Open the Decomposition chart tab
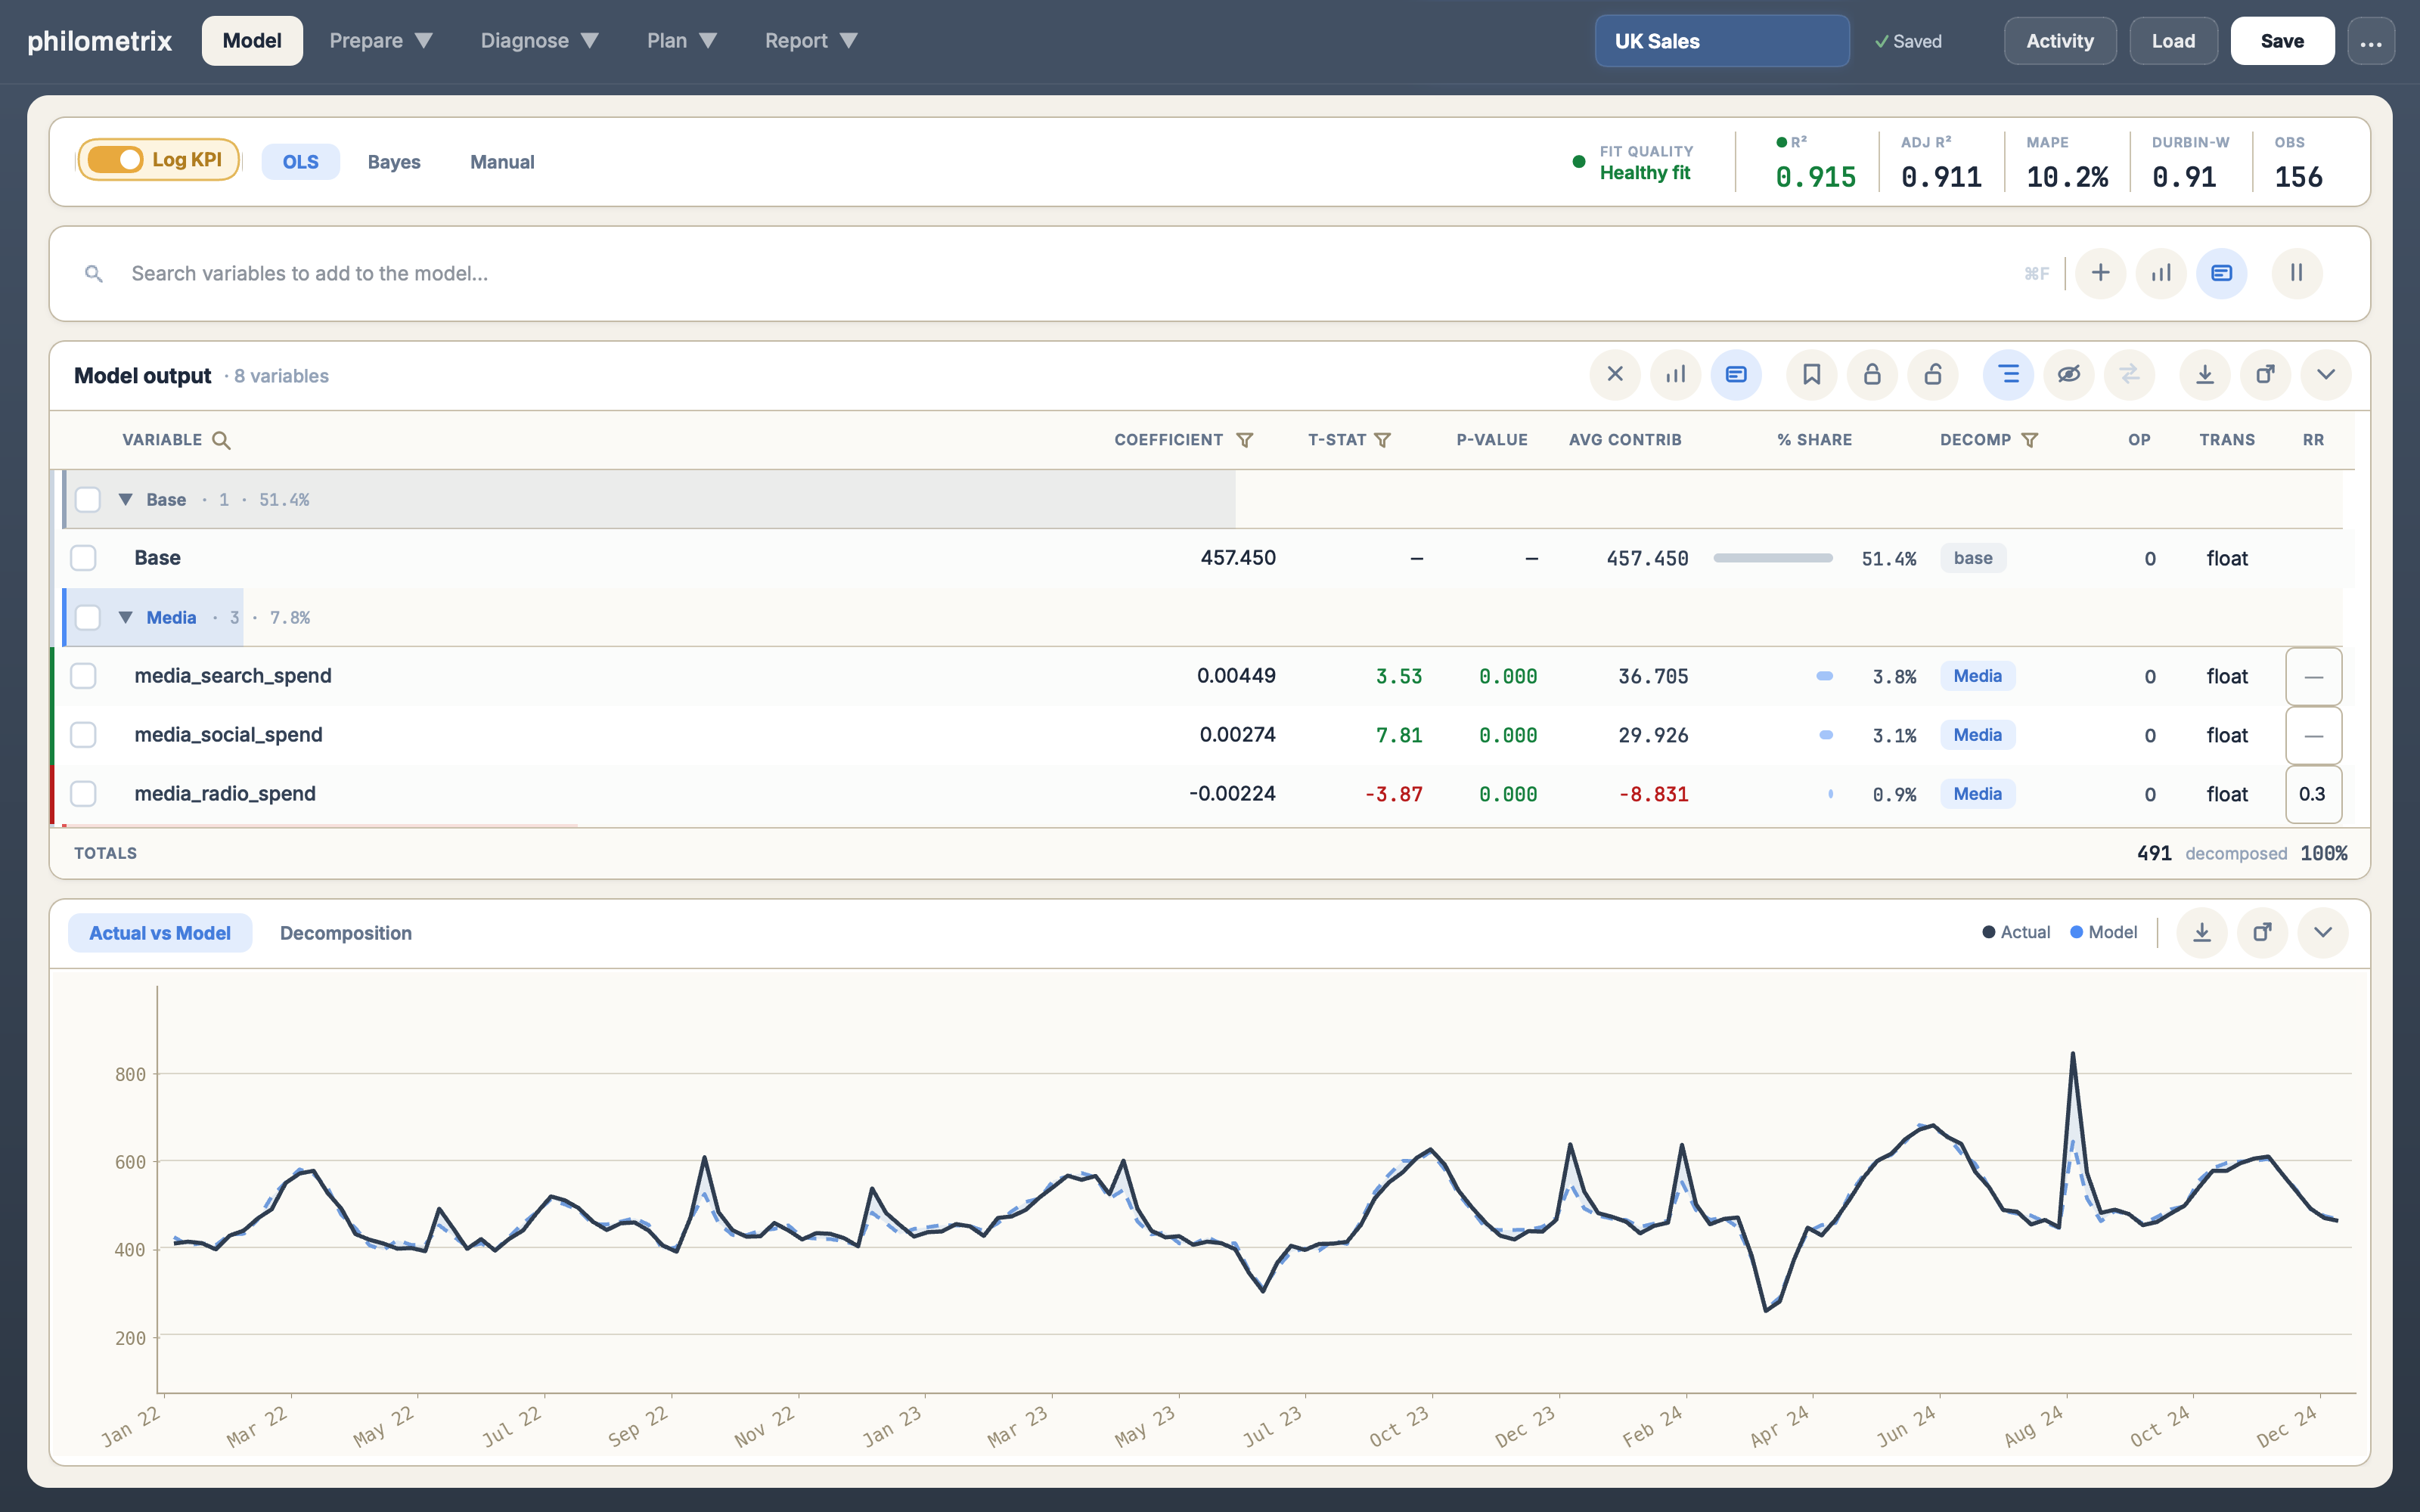 click(x=346, y=933)
